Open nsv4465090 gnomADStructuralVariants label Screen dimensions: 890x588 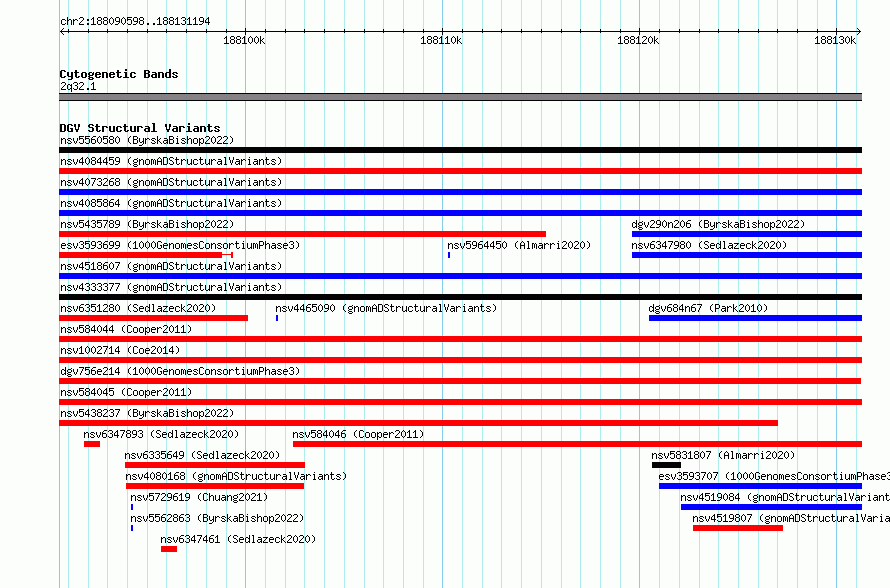coord(386,308)
